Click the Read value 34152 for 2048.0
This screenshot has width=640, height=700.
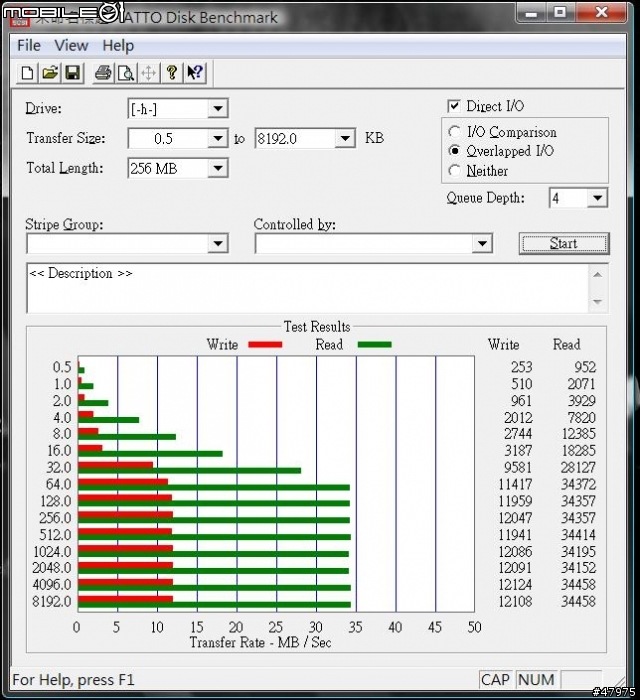tap(578, 568)
